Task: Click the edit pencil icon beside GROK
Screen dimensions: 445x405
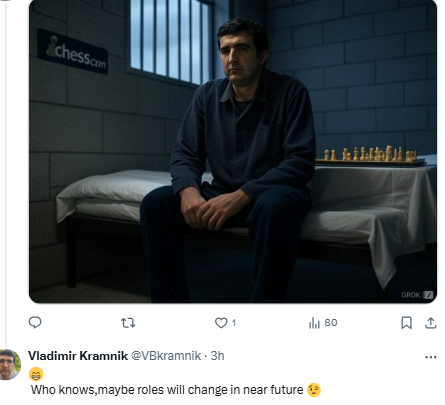Action: 428,295
